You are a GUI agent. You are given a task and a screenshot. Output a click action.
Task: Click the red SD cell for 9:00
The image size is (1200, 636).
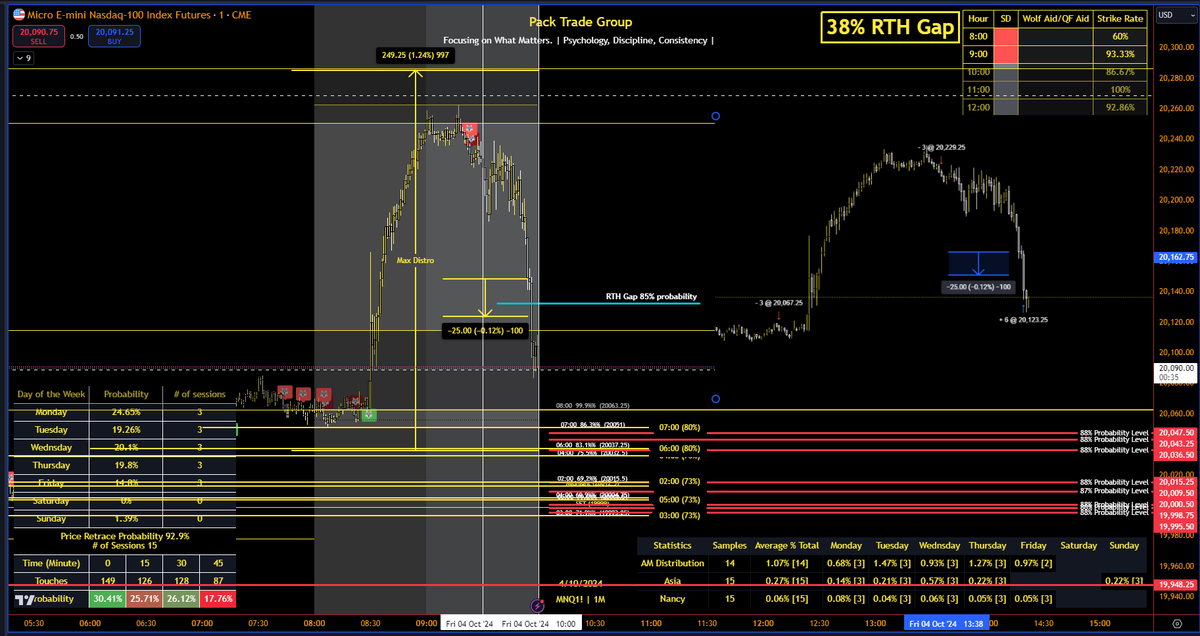point(1004,54)
